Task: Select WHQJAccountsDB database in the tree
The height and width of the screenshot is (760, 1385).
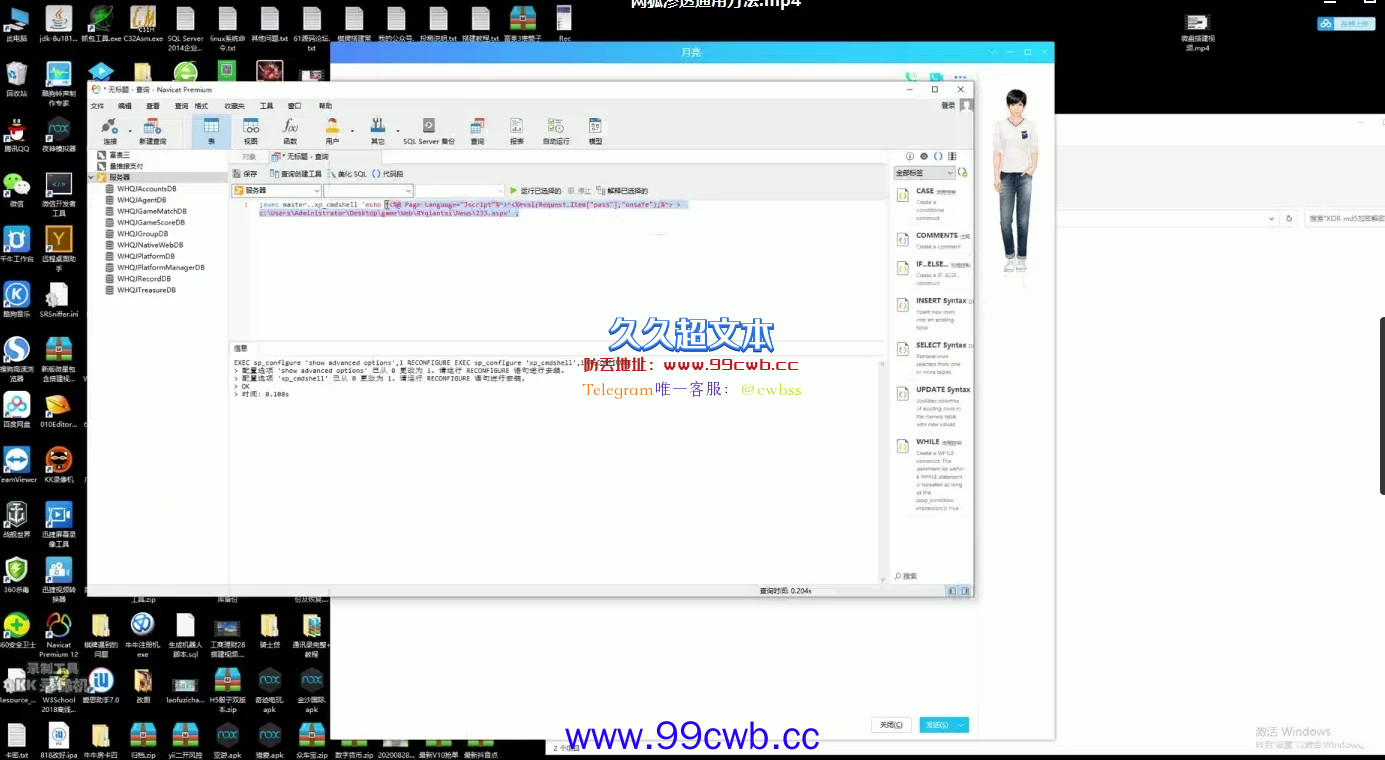Action: click(x=146, y=188)
